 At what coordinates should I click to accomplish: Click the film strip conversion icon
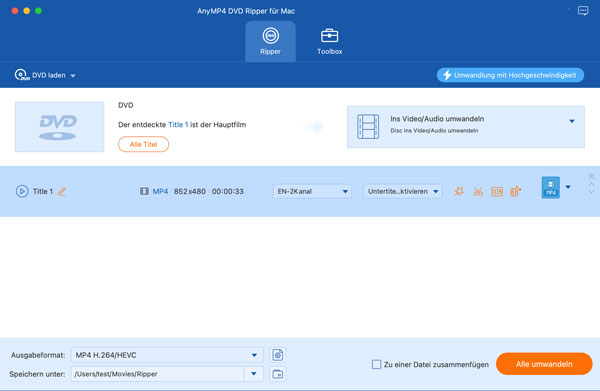coord(368,127)
